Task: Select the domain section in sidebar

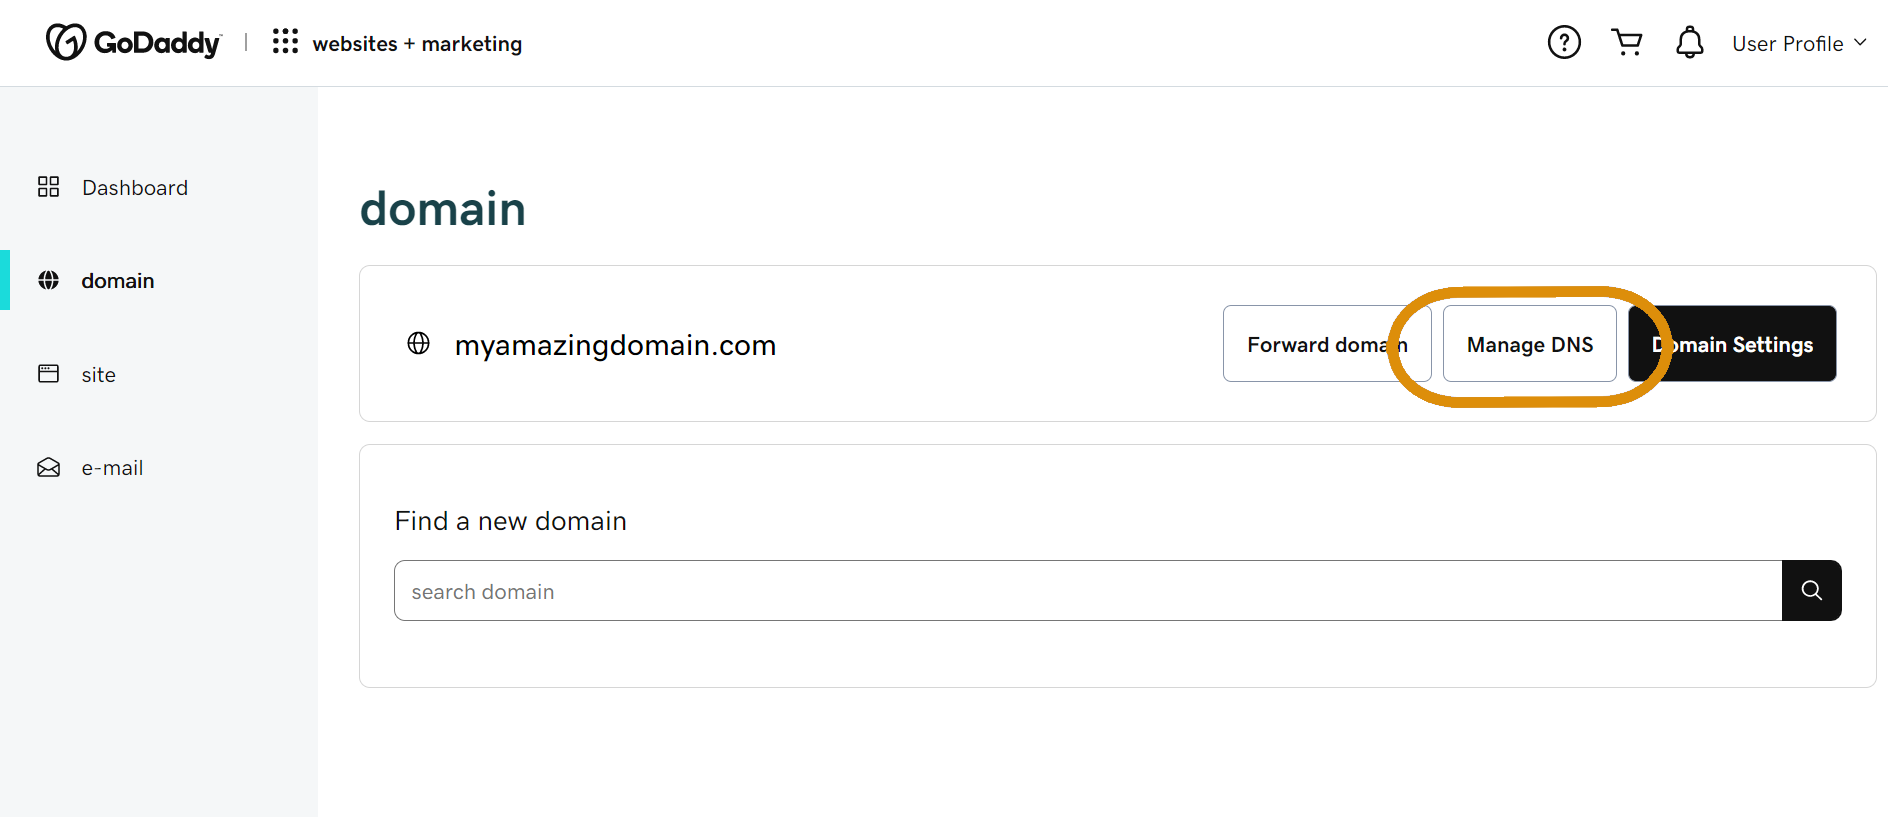Action: [x=117, y=280]
